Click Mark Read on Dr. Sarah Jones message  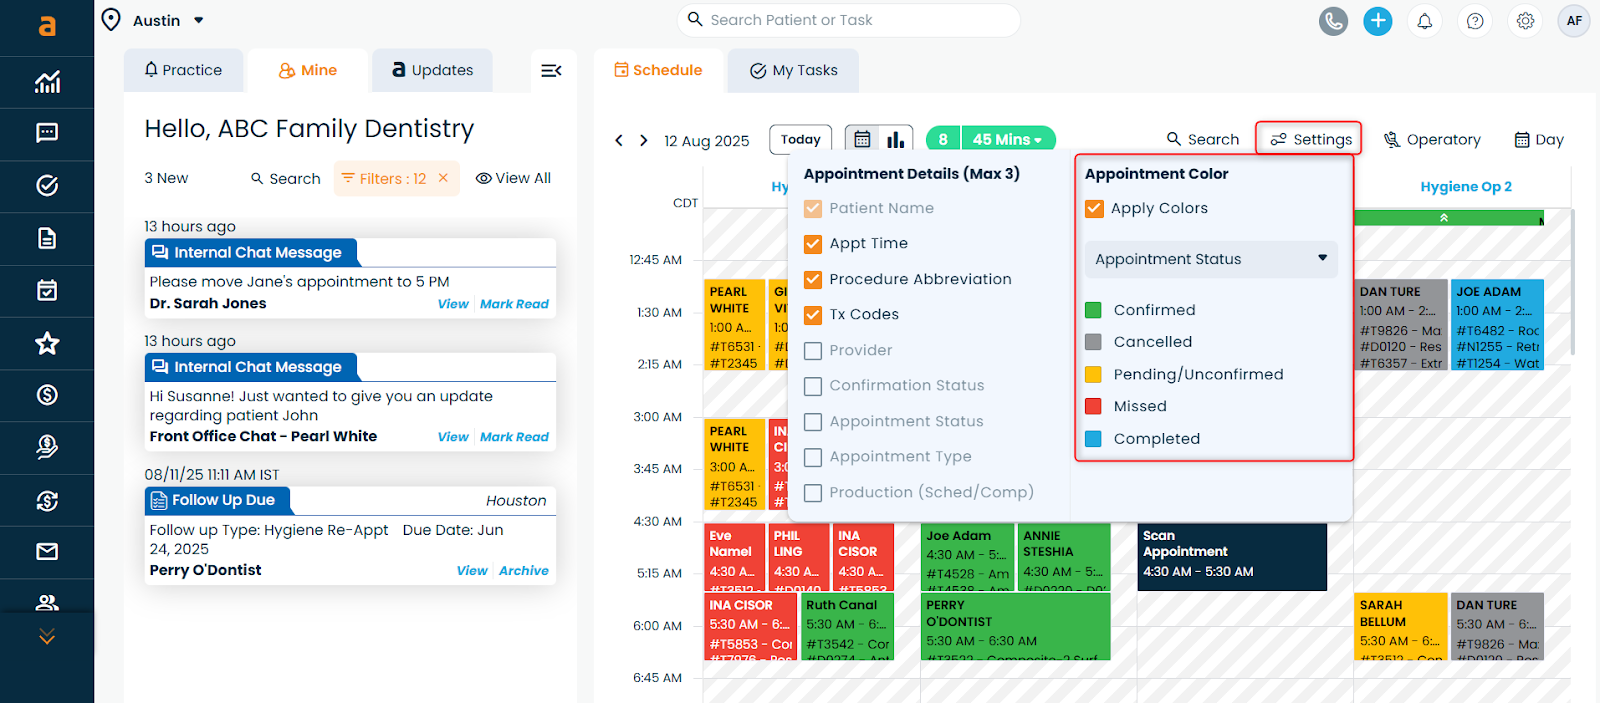coord(514,304)
